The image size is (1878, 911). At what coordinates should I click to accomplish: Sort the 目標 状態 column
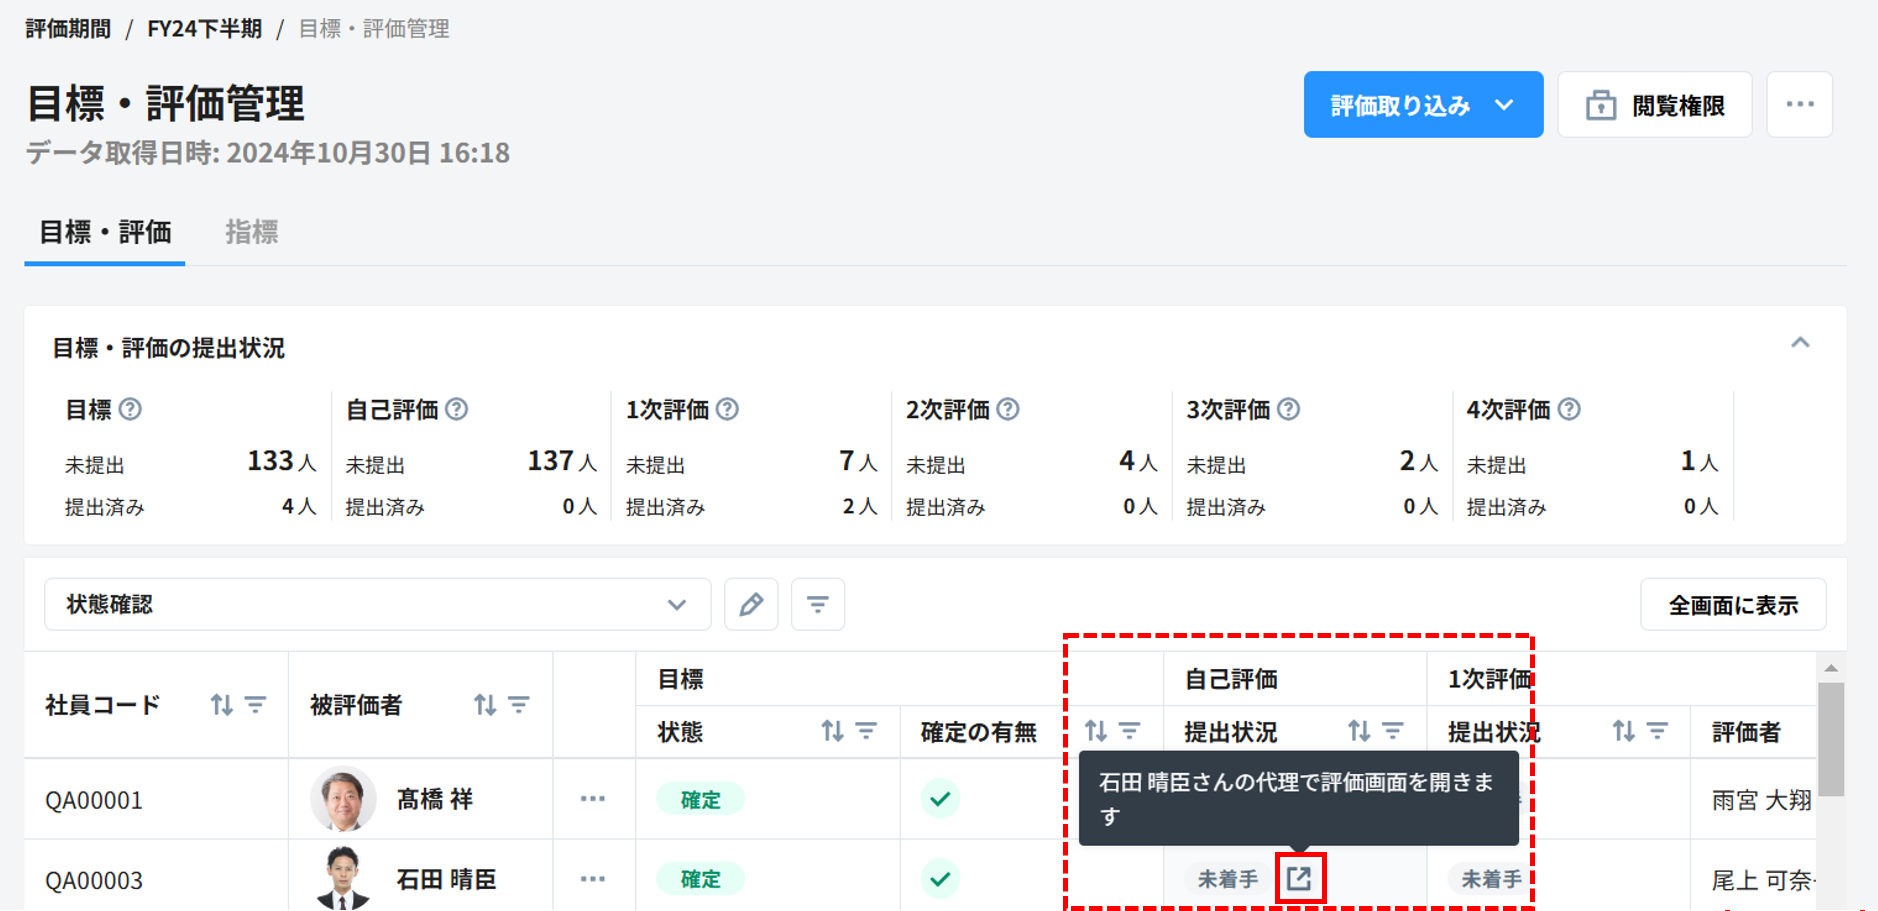click(x=832, y=732)
